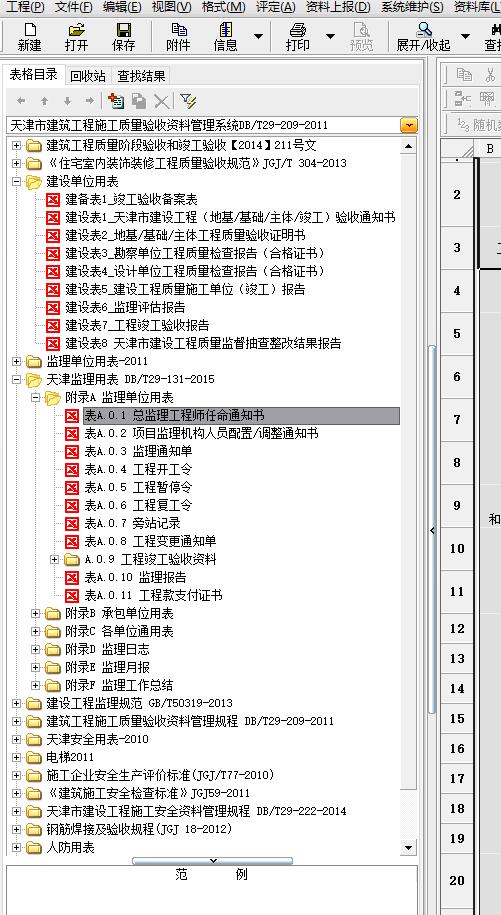The image size is (501, 915).
Task: Open the 信息 info toolbar icon
Action: coord(225,37)
